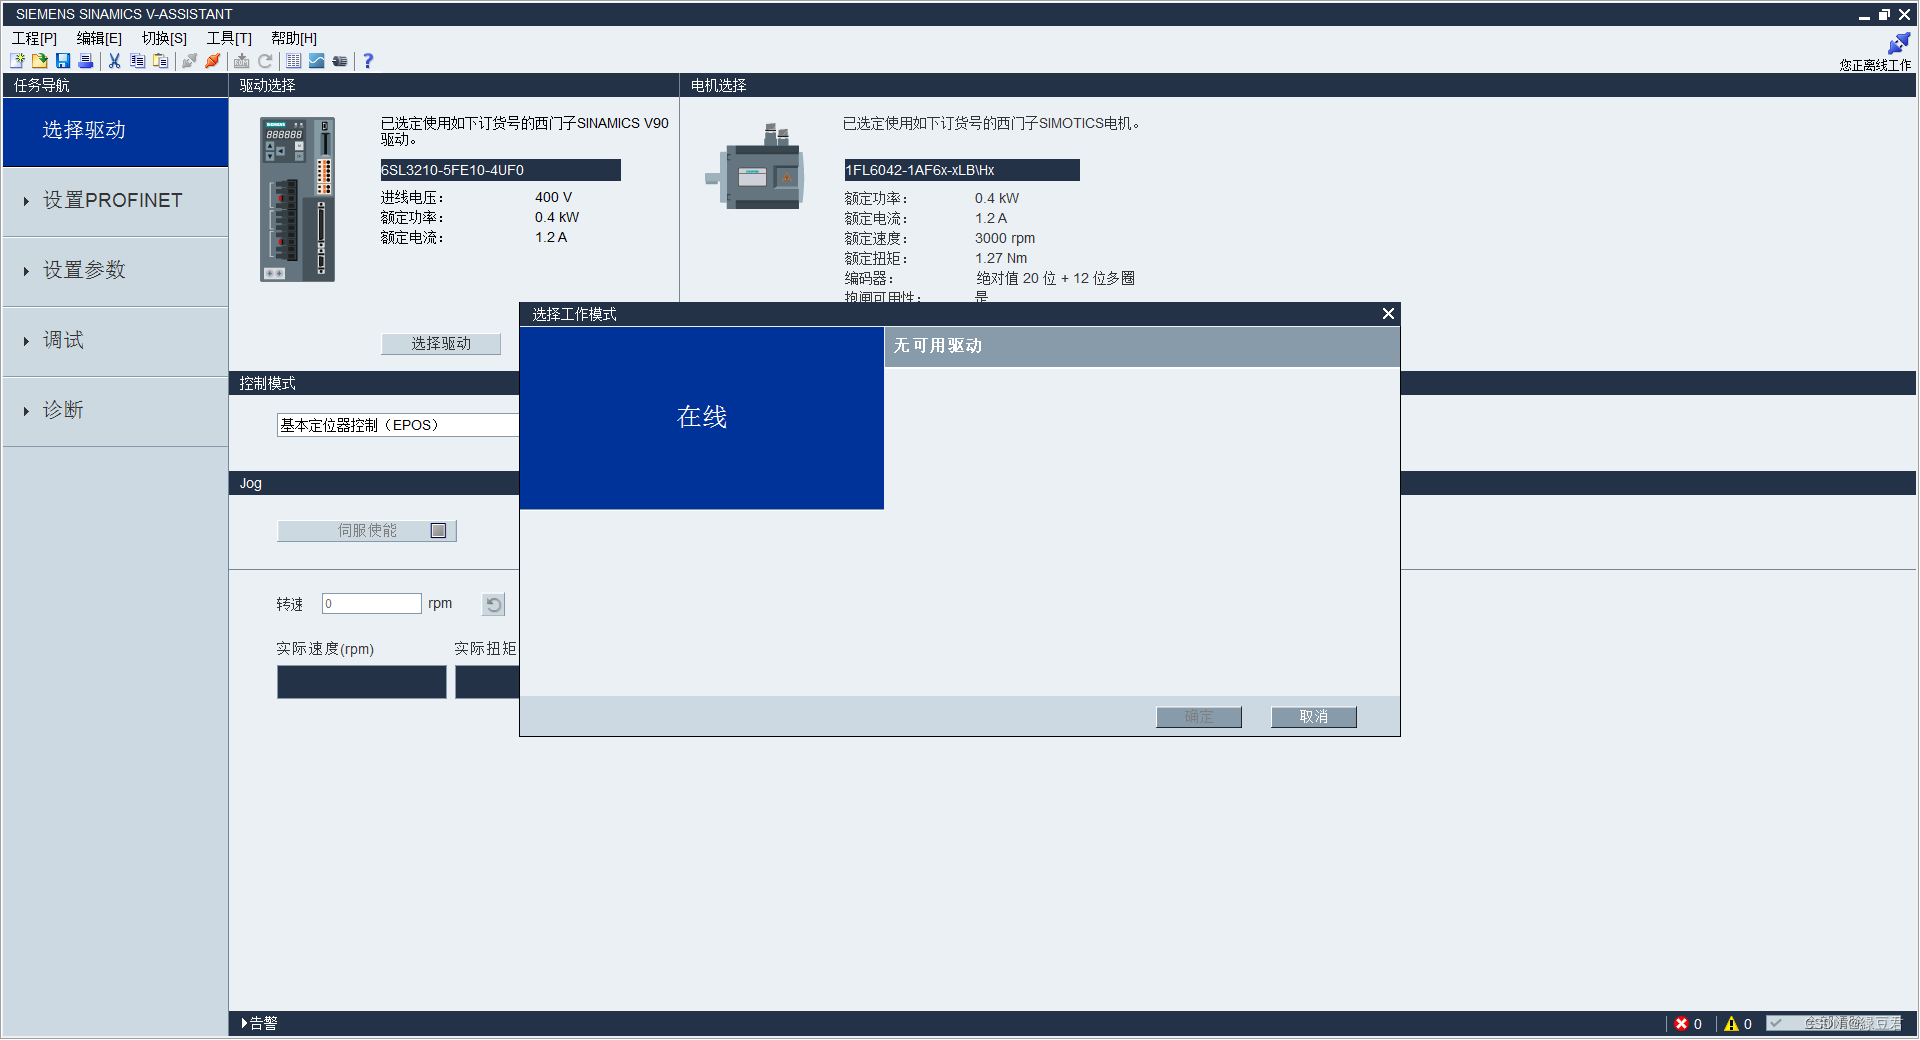Click the Save floppy disk icon

coord(63,61)
